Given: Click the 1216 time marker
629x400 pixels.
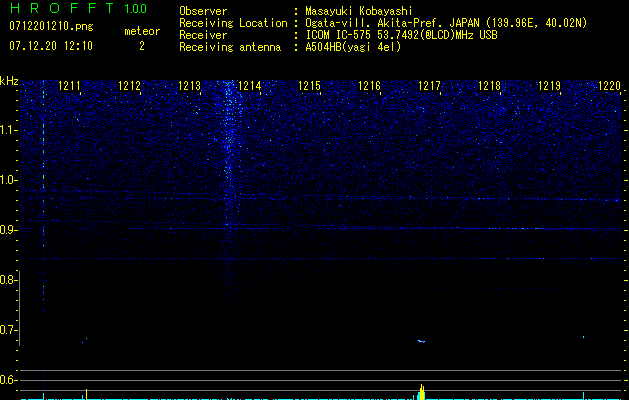Looking at the screenshot, I should [x=369, y=86].
